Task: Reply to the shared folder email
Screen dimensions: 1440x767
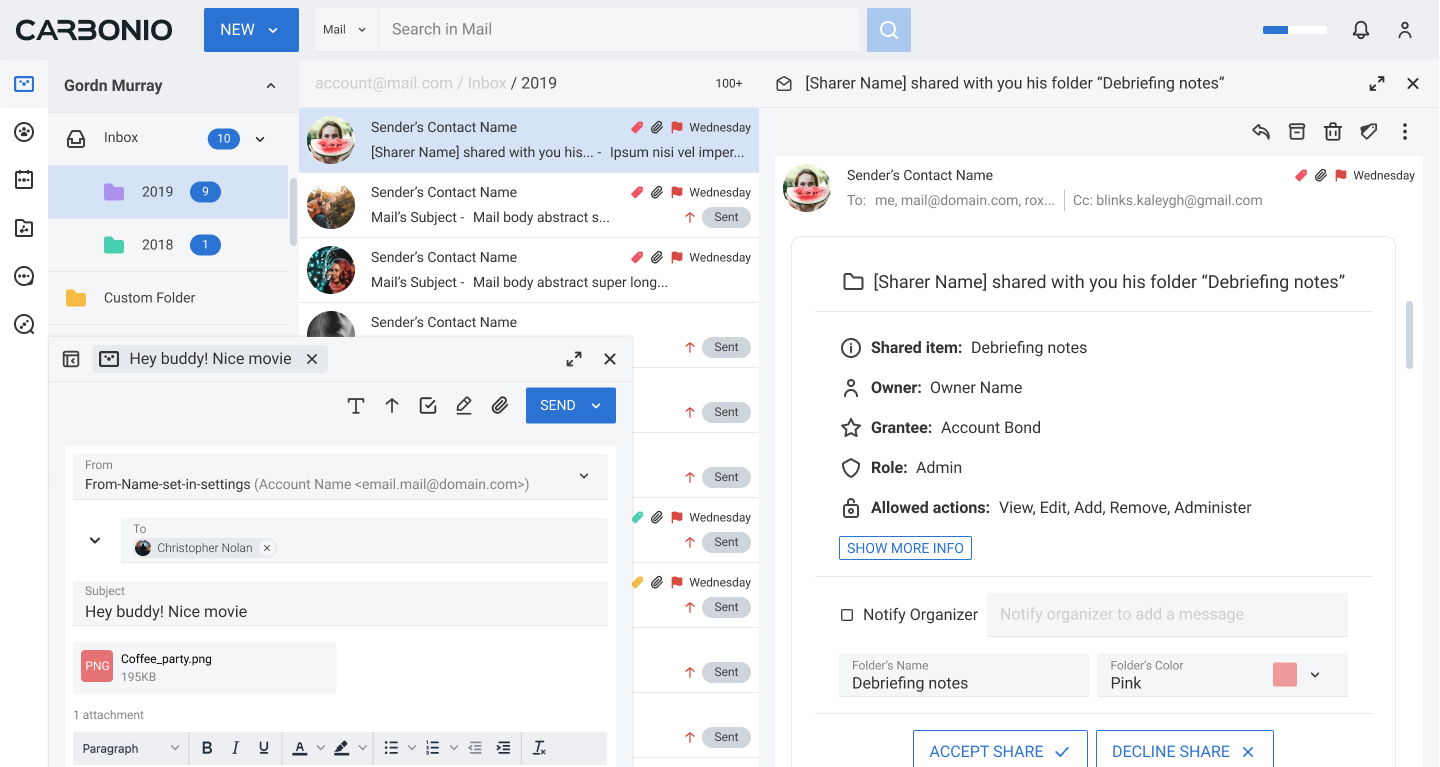Action: coord(1260,131)
